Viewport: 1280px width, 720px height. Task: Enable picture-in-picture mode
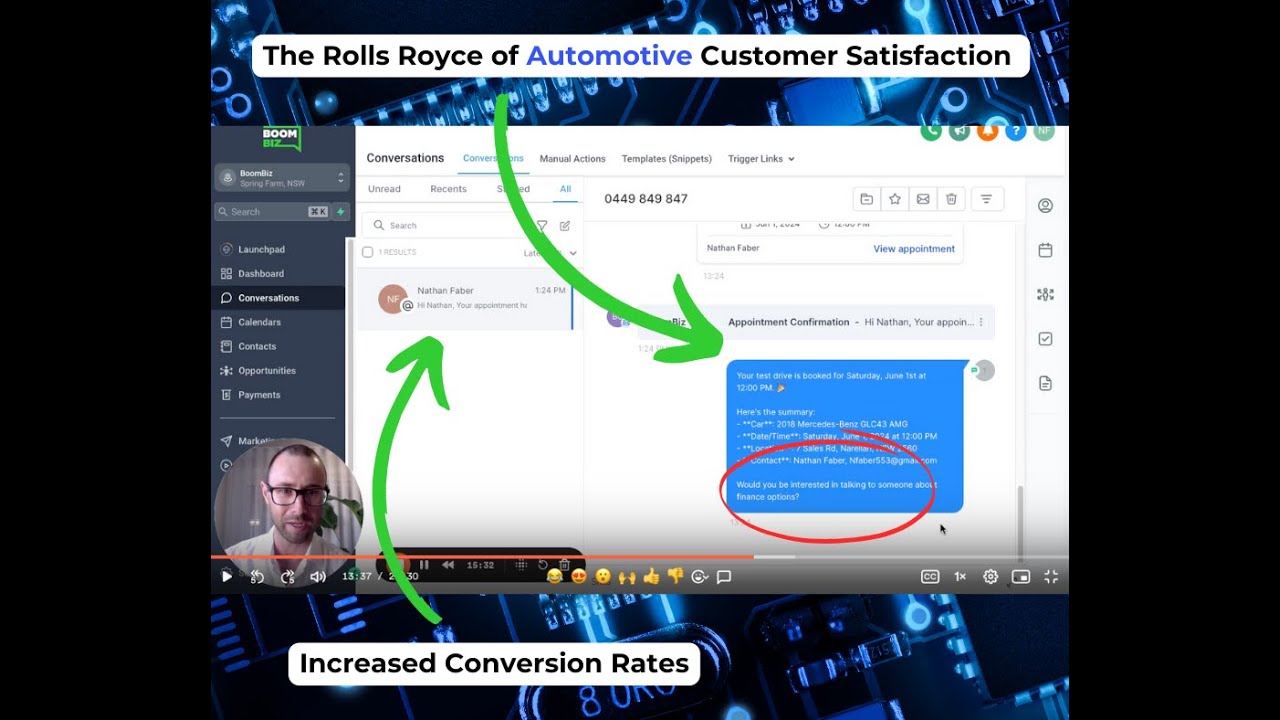coord(1020,576)
